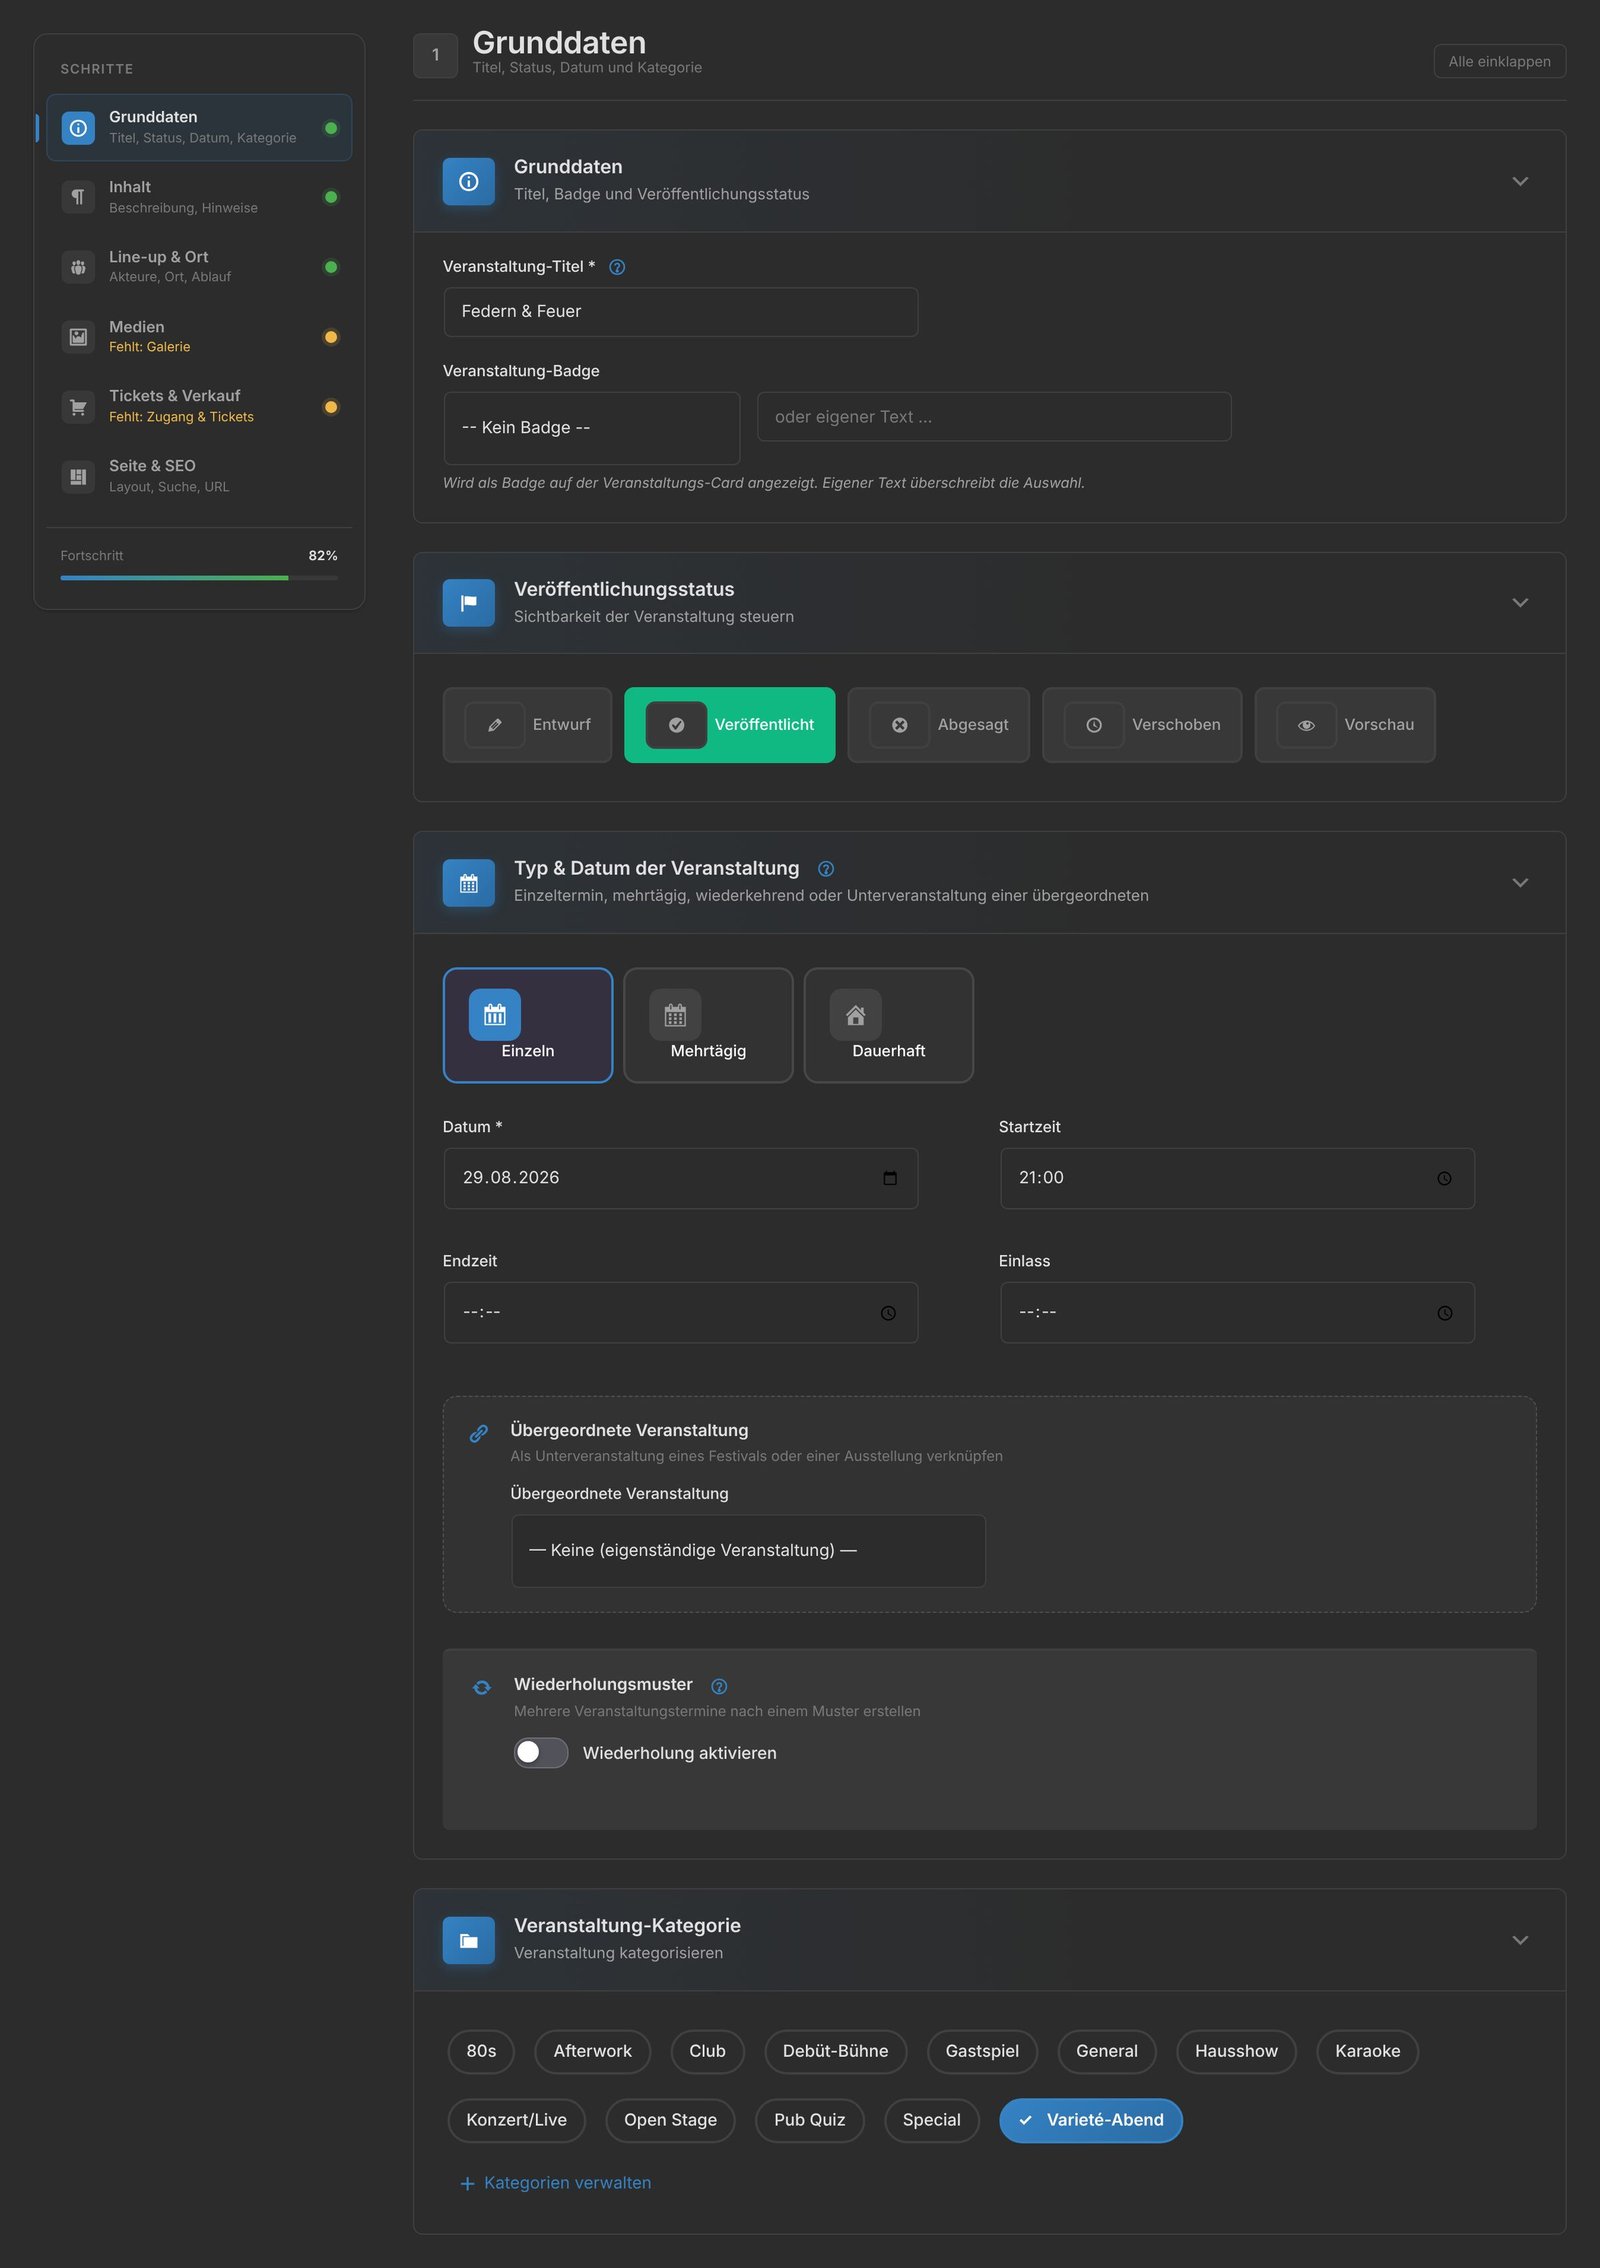Go to the Line-up & Ort step
This screenshot has height=2268, width=1600.
[x=199, y=267]
